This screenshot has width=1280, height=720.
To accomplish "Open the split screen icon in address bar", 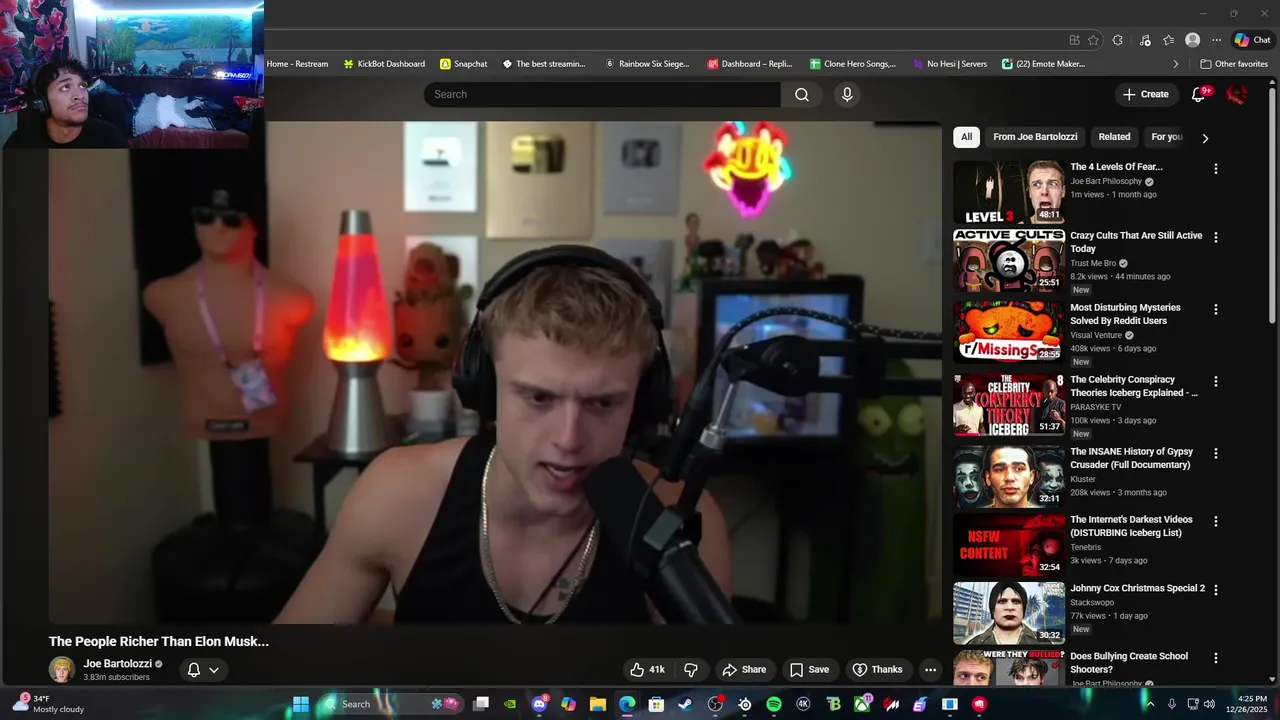I will pos(1074,40).
